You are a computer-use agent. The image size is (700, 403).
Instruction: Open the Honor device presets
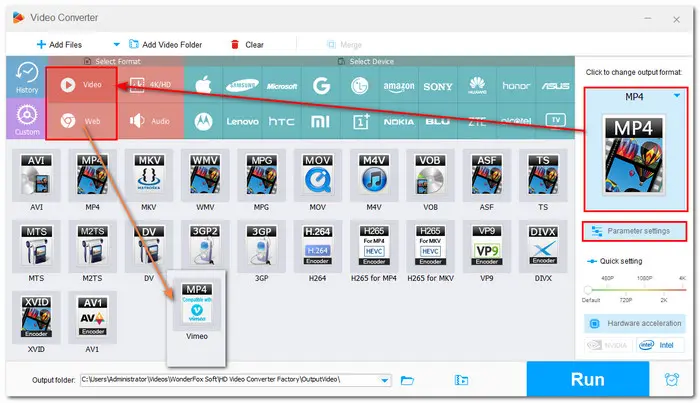516,86
